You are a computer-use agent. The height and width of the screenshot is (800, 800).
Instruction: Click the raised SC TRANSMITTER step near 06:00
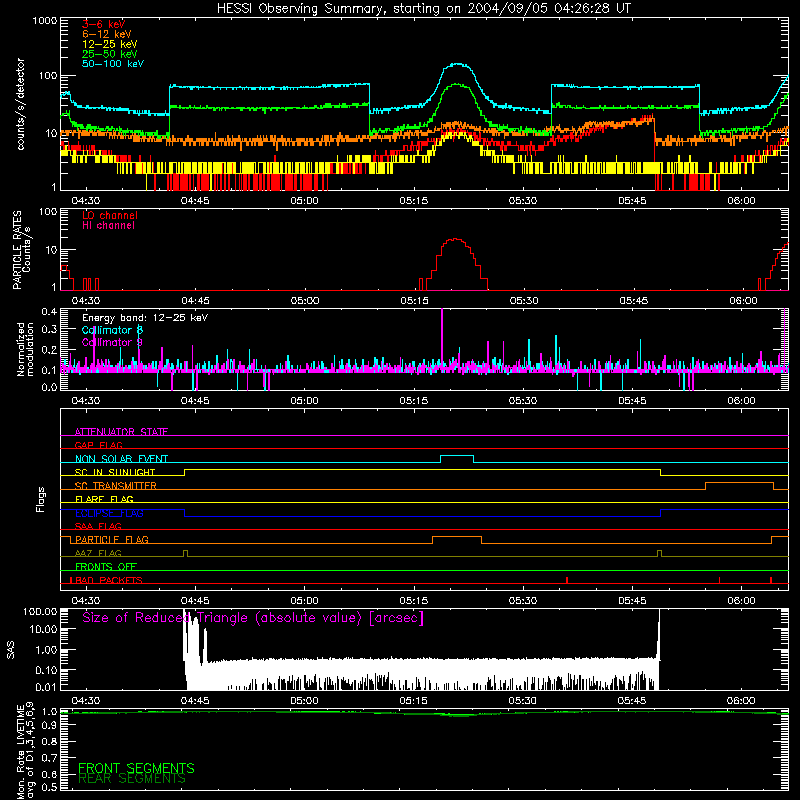point(739,483)
